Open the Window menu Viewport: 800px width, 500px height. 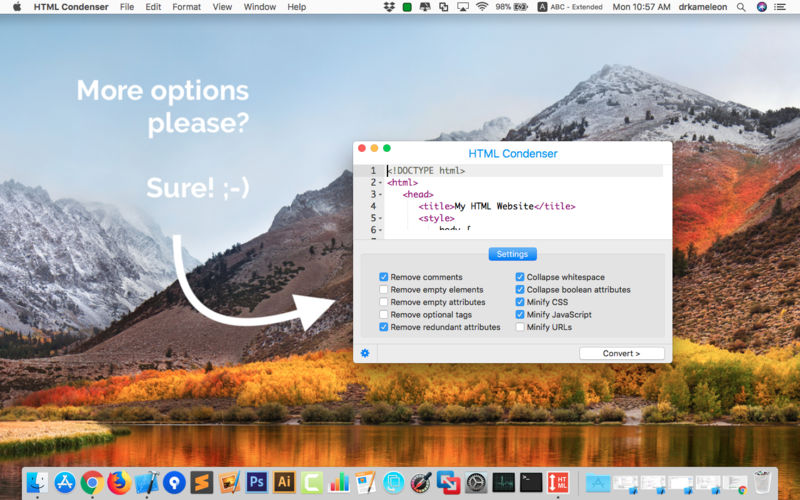pos(260,7)
